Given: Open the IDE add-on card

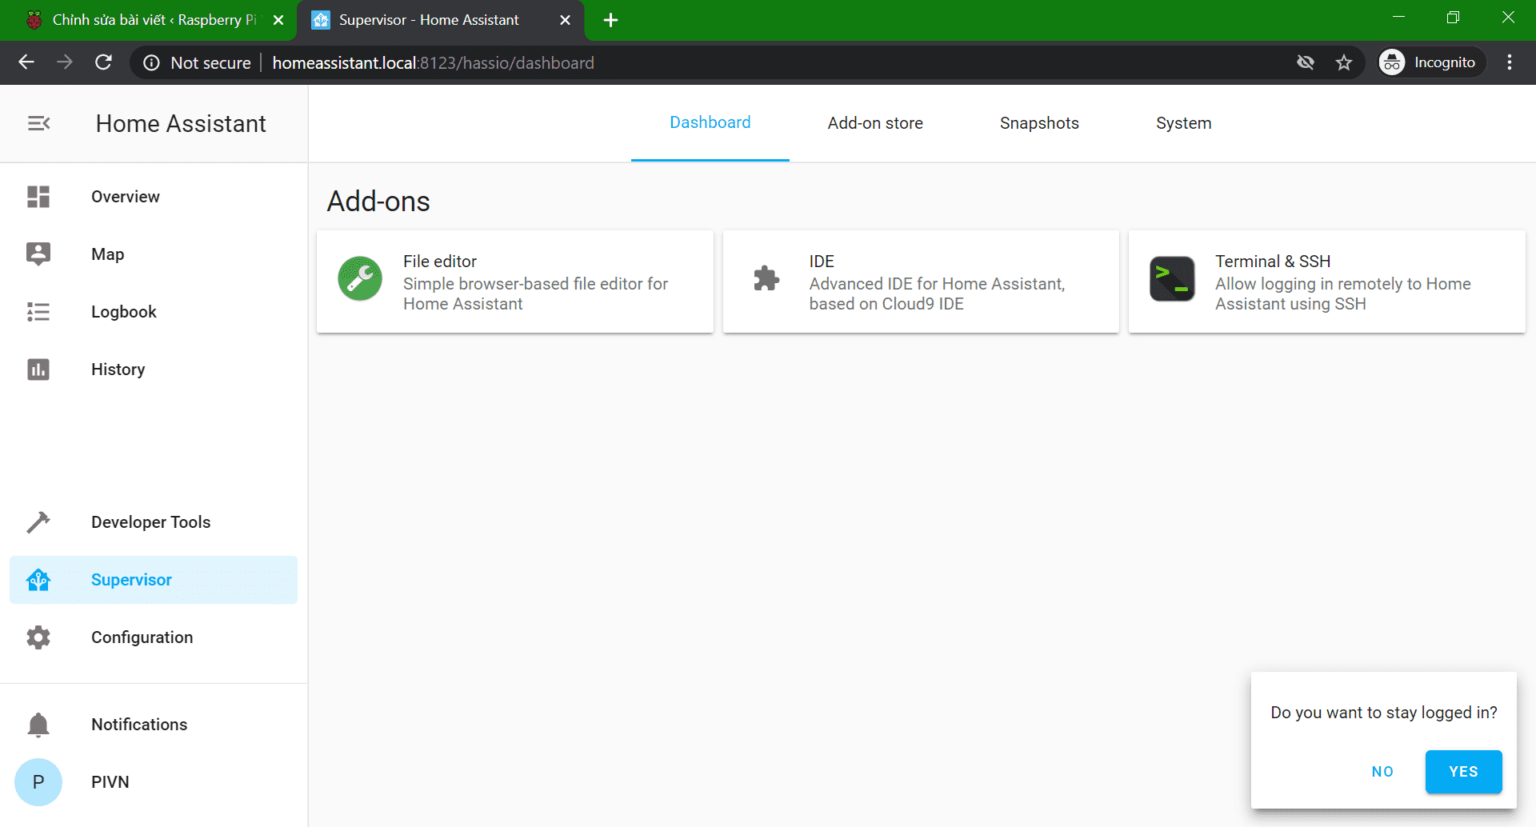Looking at the screenshot, I should (x=920, y=282).
